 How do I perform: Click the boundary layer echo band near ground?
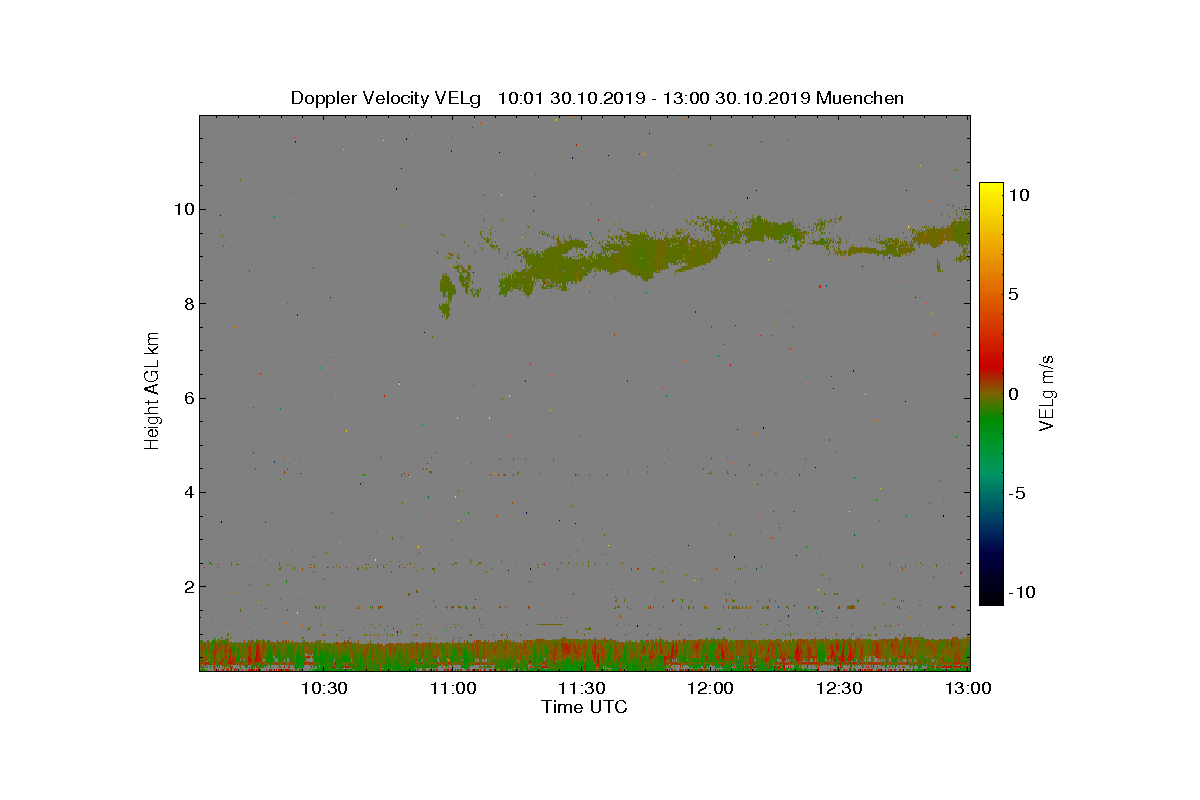(584, 655)
